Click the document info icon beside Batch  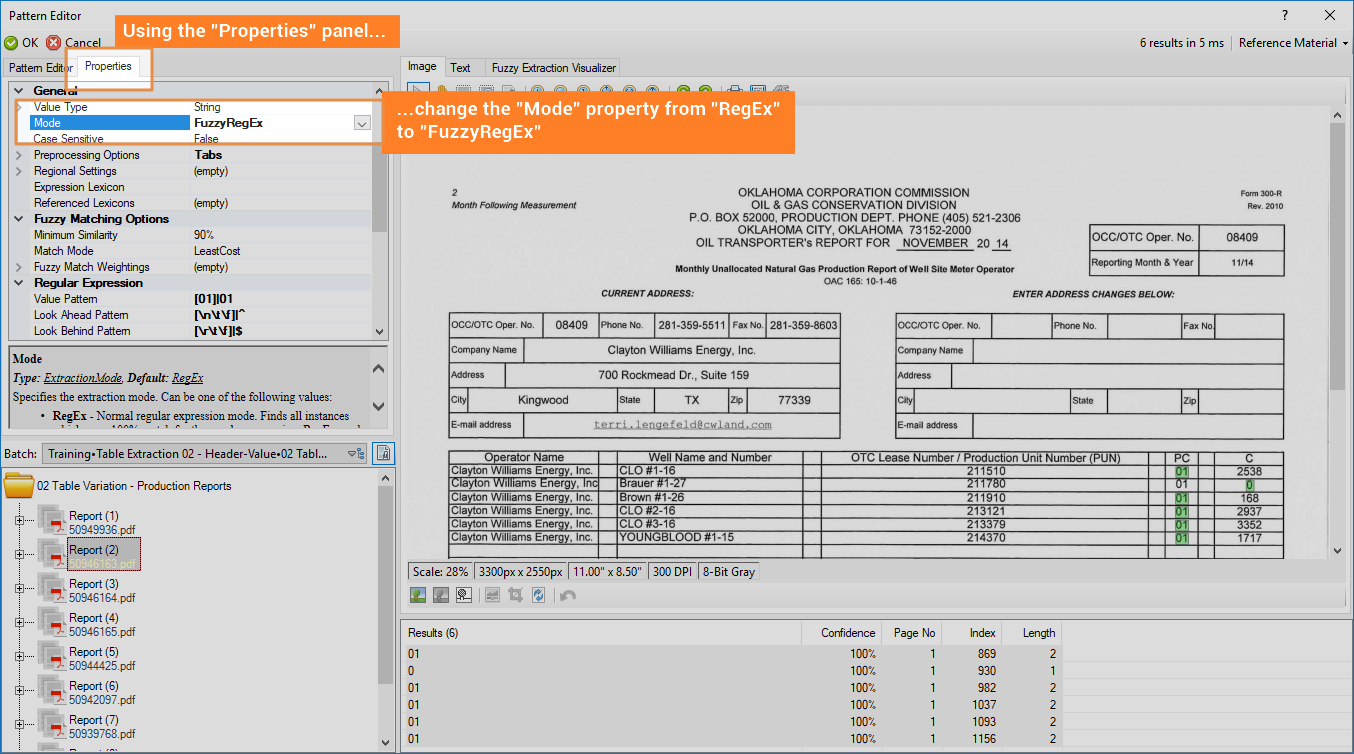pyautogui.click(x=383, y=453)
